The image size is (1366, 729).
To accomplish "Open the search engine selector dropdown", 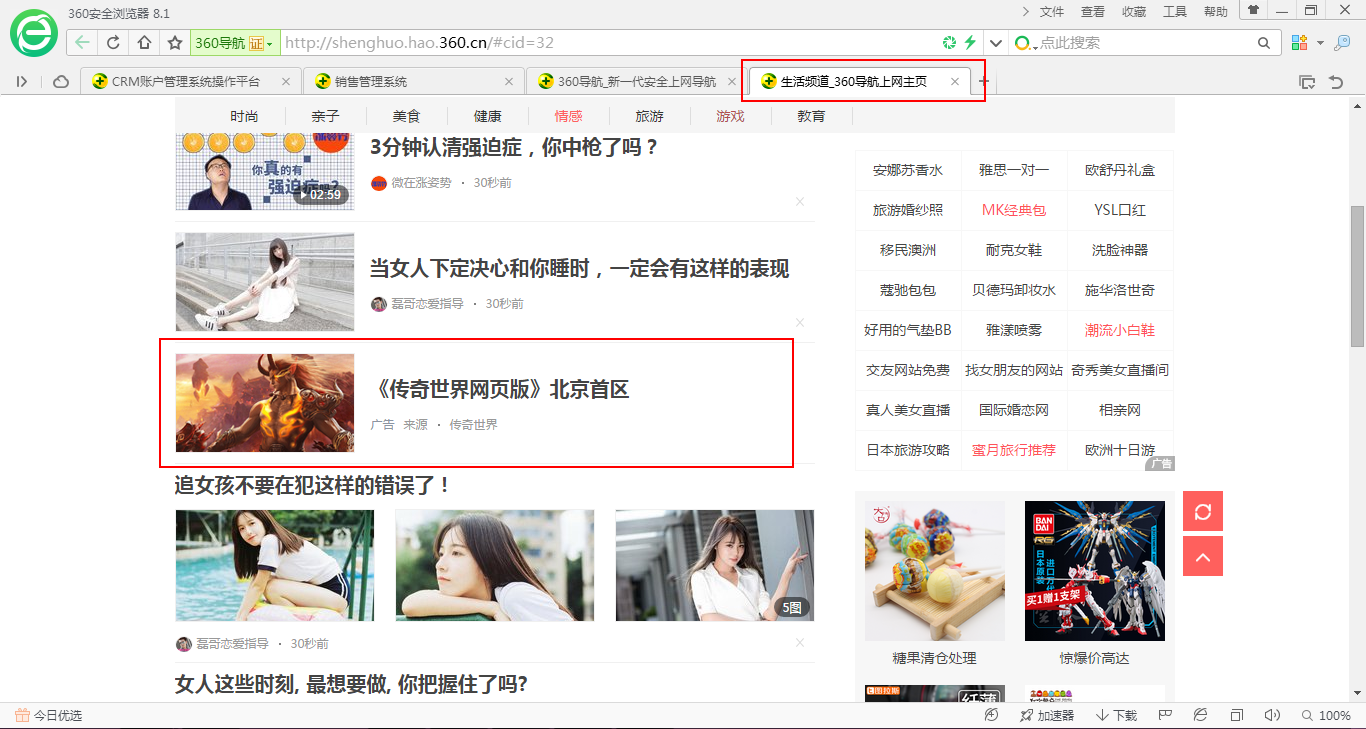I will pyautogui.click(x=1026, y=43).
